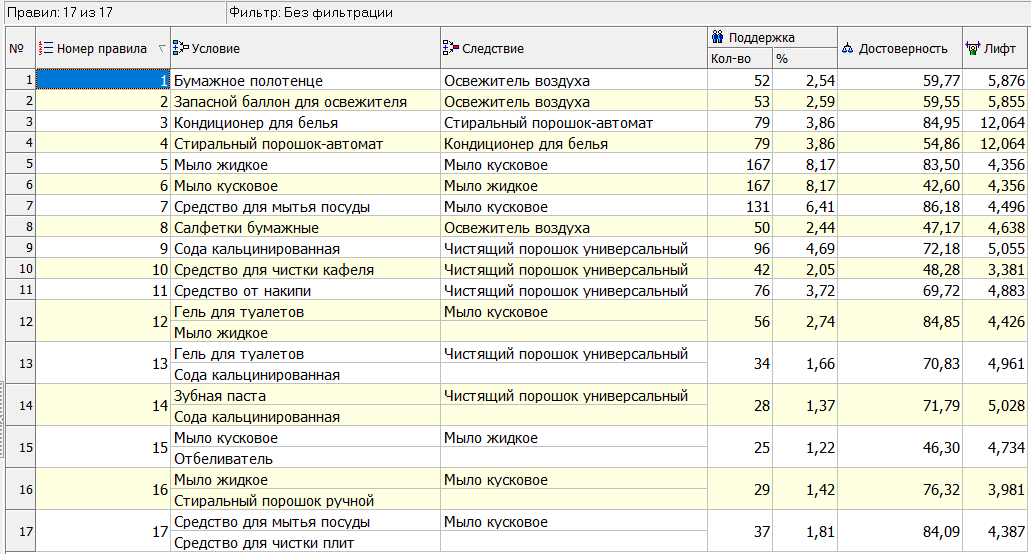Select the Бумажное полотенце condition cell
Screen dimensions: 1031x554
coord(248,81)
